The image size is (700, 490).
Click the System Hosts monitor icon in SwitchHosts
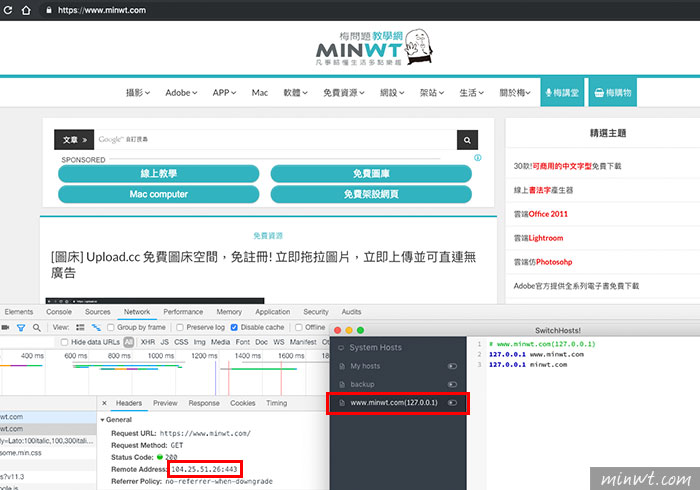click(x=342, y=348)
